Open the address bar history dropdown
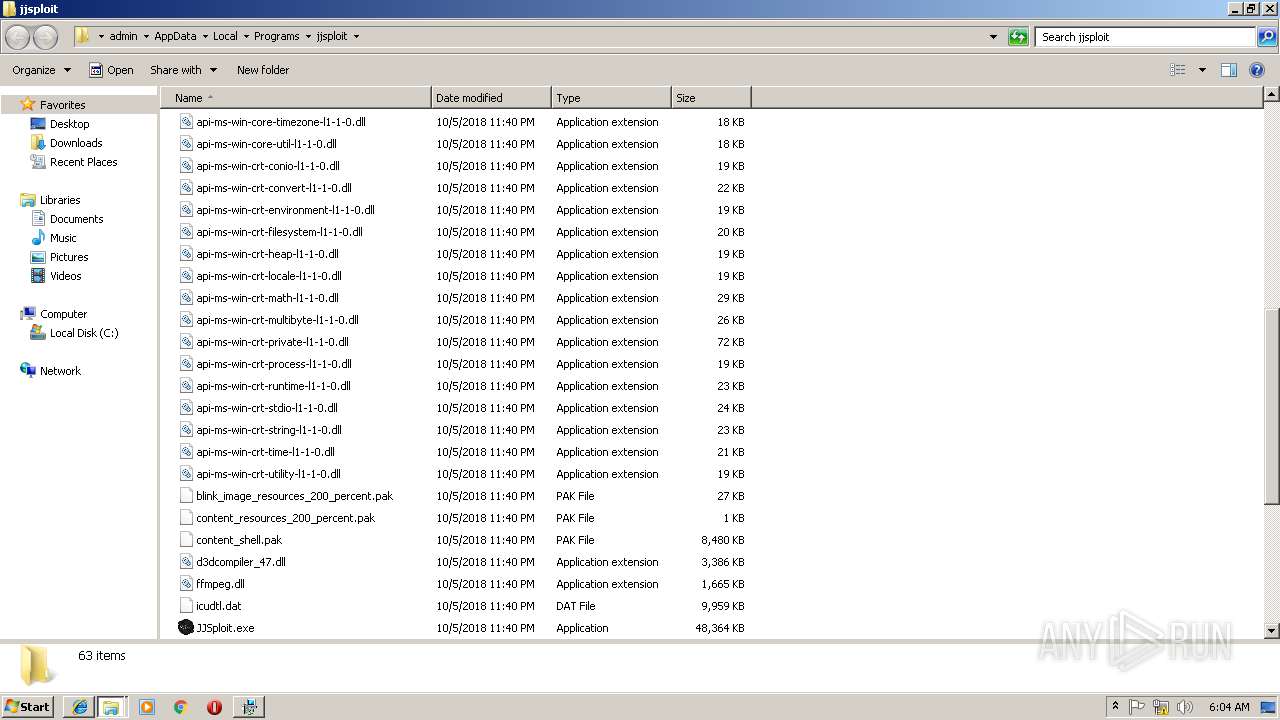 pyautogui.click(x=993, y=37)
